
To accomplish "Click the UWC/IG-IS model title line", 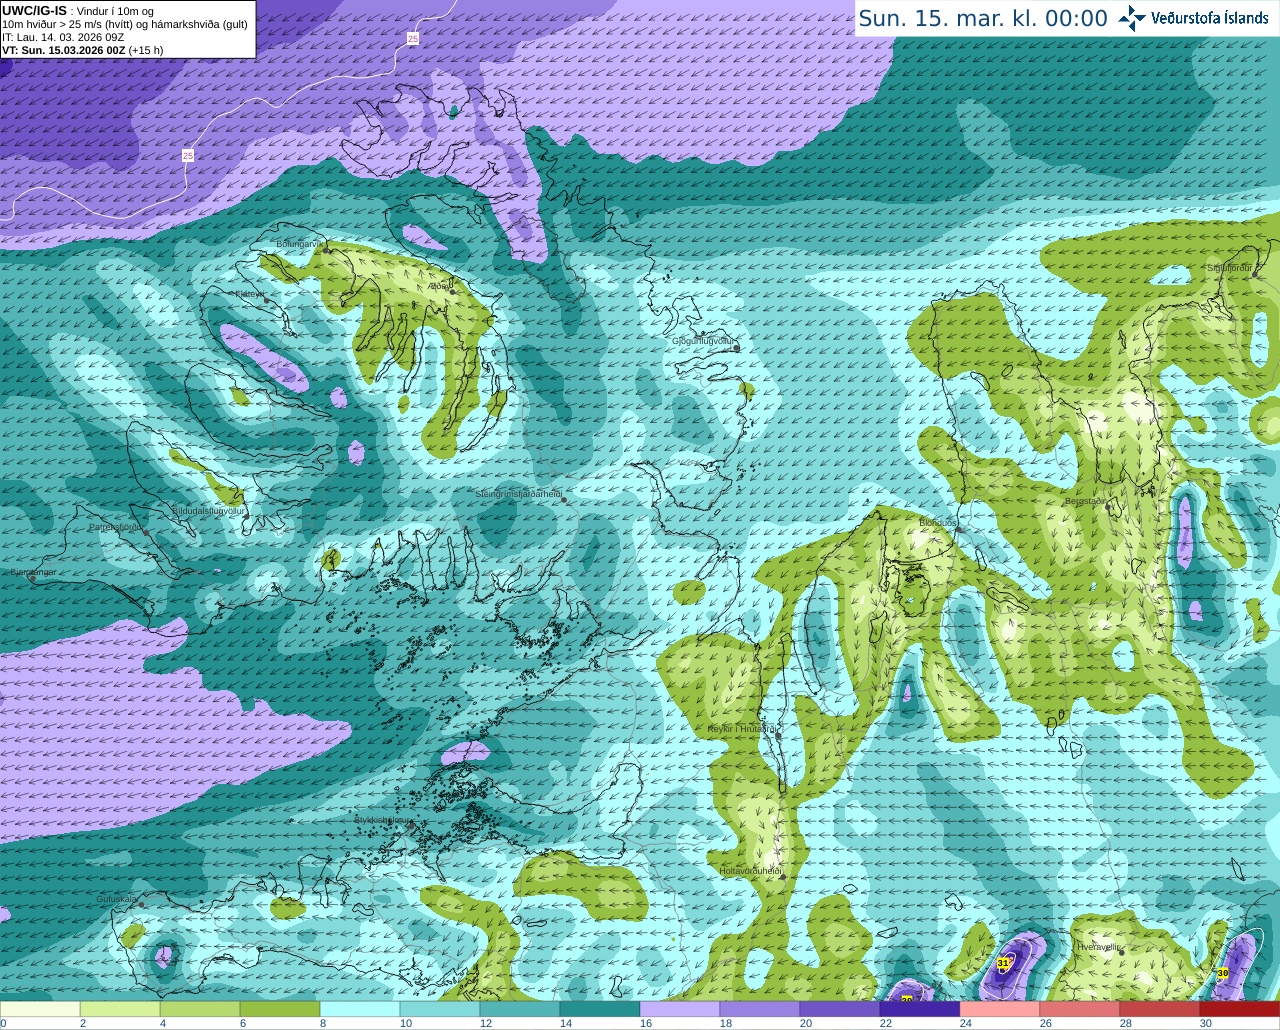I will point(78,11).
